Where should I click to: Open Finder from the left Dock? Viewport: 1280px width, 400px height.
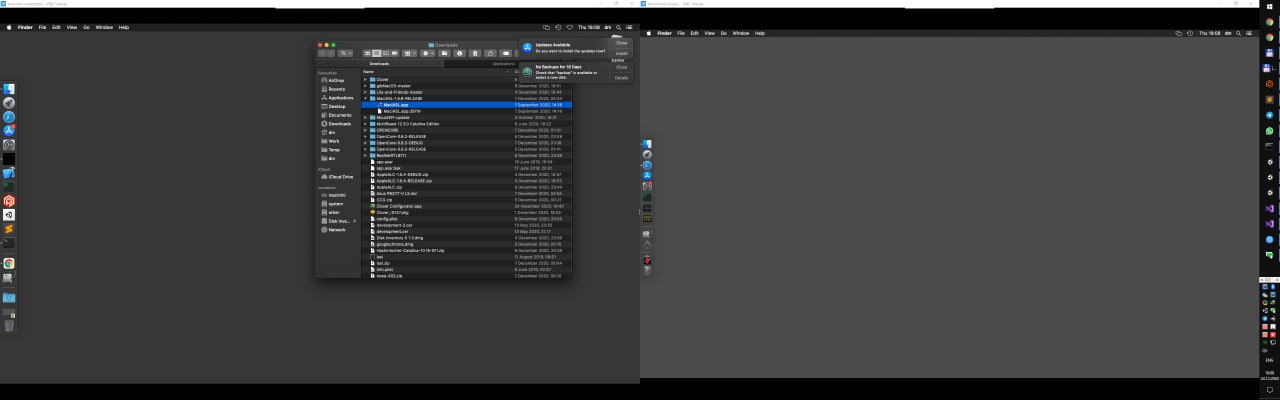click(8, 91)
